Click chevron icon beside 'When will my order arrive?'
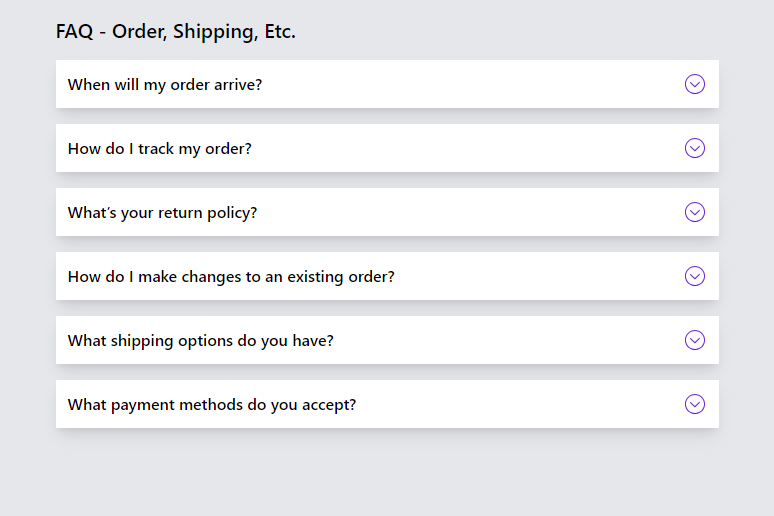Image resolution: width=774 pixels, height=516 pixels. tap(695, 84)
